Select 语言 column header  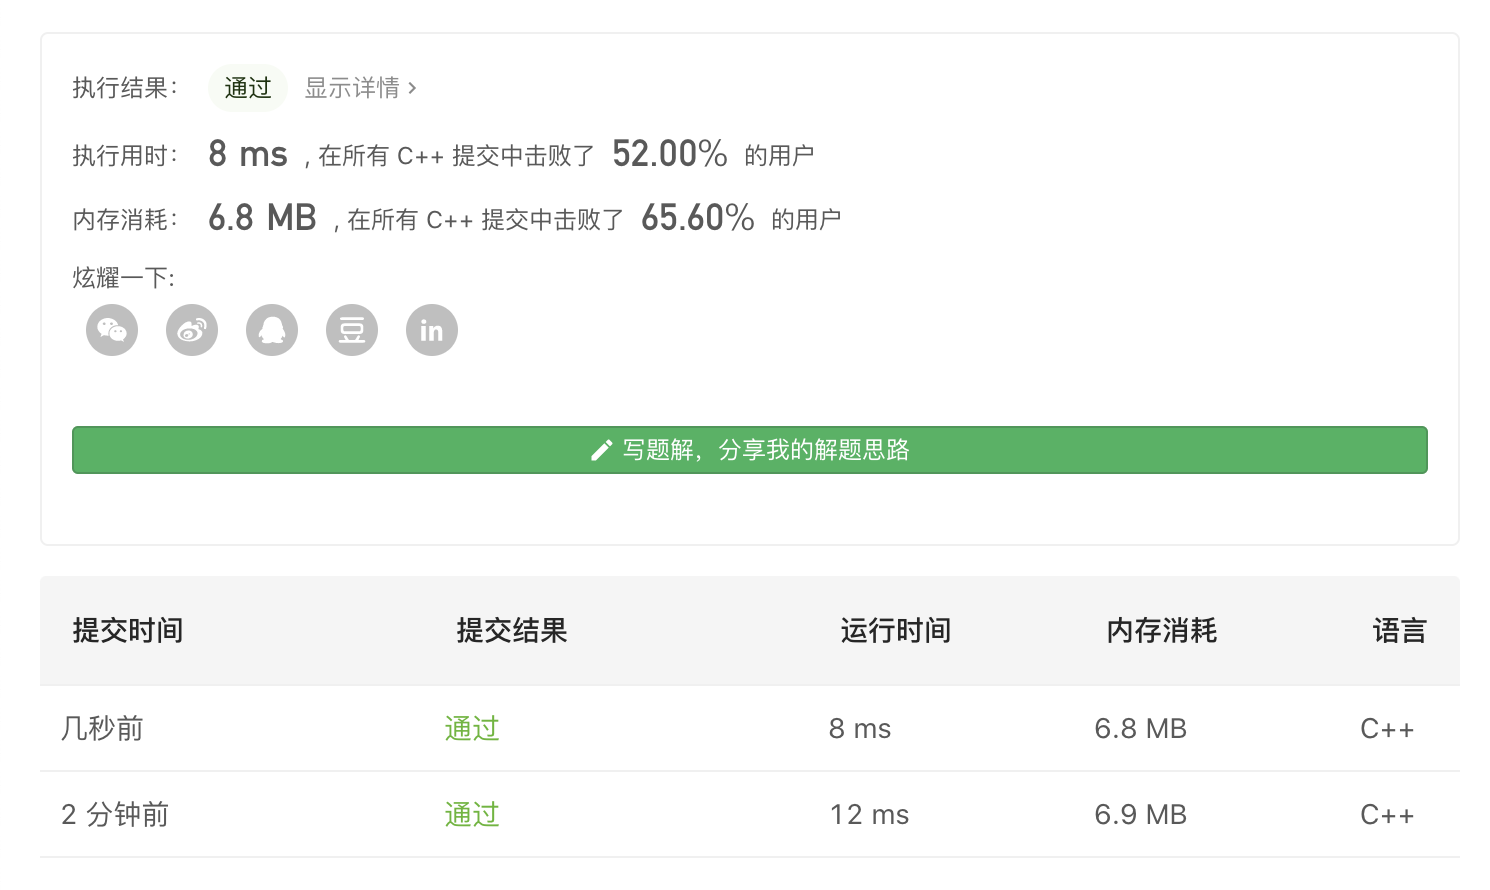click(x=1400, y=631)
